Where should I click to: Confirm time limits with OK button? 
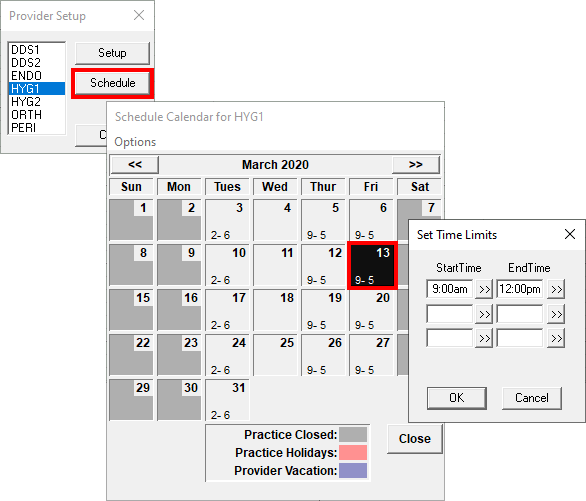[457, 398]
